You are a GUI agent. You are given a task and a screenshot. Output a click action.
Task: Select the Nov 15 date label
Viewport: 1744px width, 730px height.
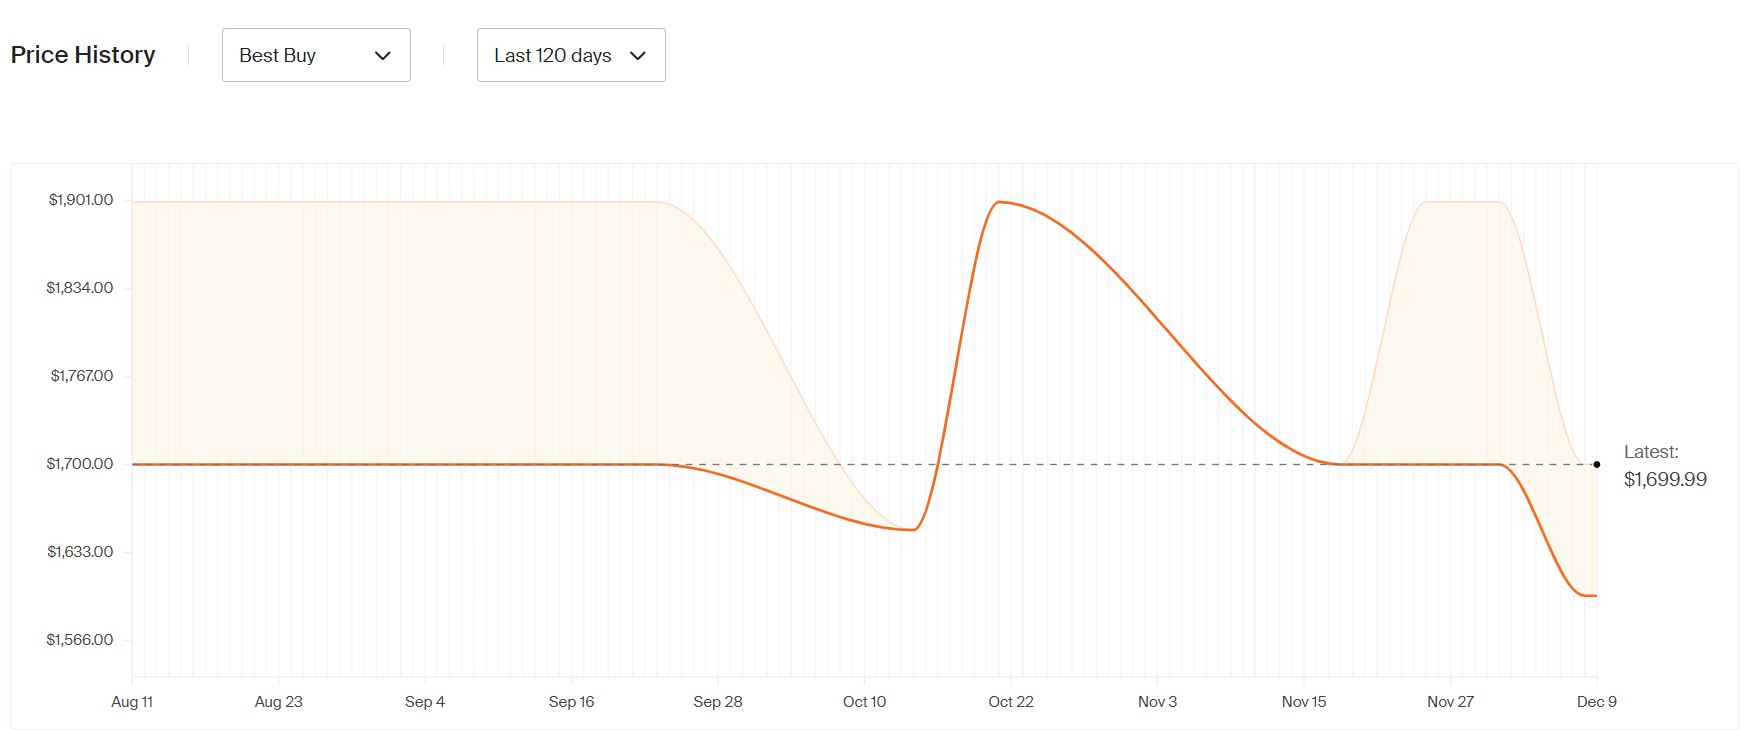pos(1304,702)
